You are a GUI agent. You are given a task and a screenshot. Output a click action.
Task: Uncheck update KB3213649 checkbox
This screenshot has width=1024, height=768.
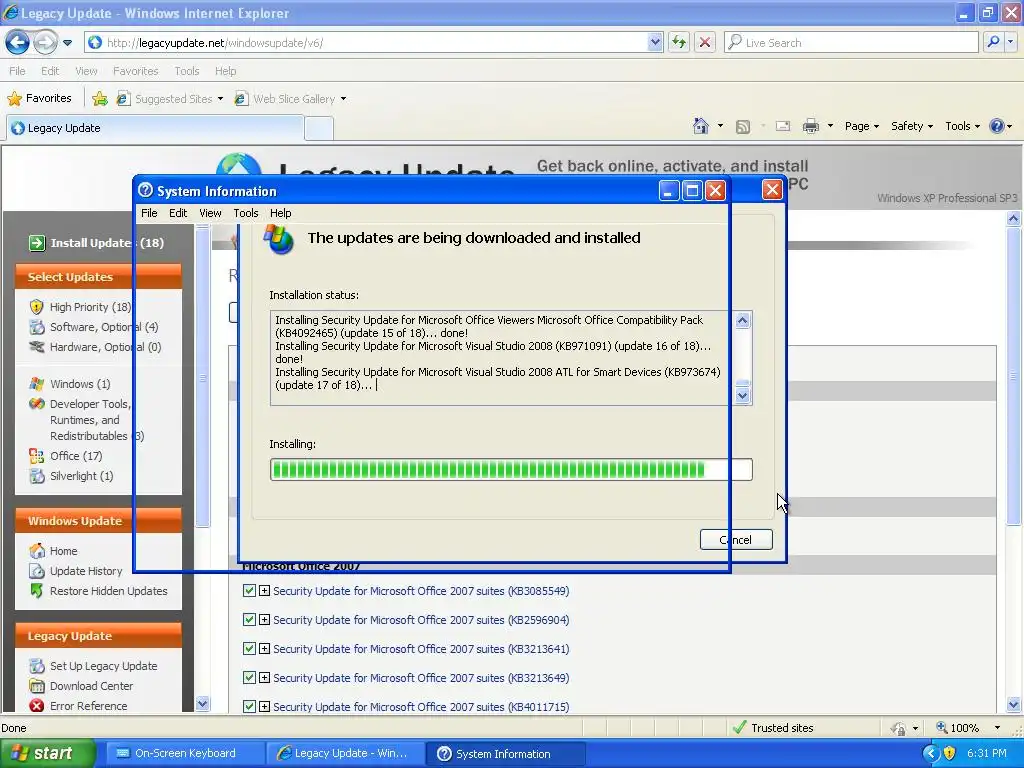(249, 678)
